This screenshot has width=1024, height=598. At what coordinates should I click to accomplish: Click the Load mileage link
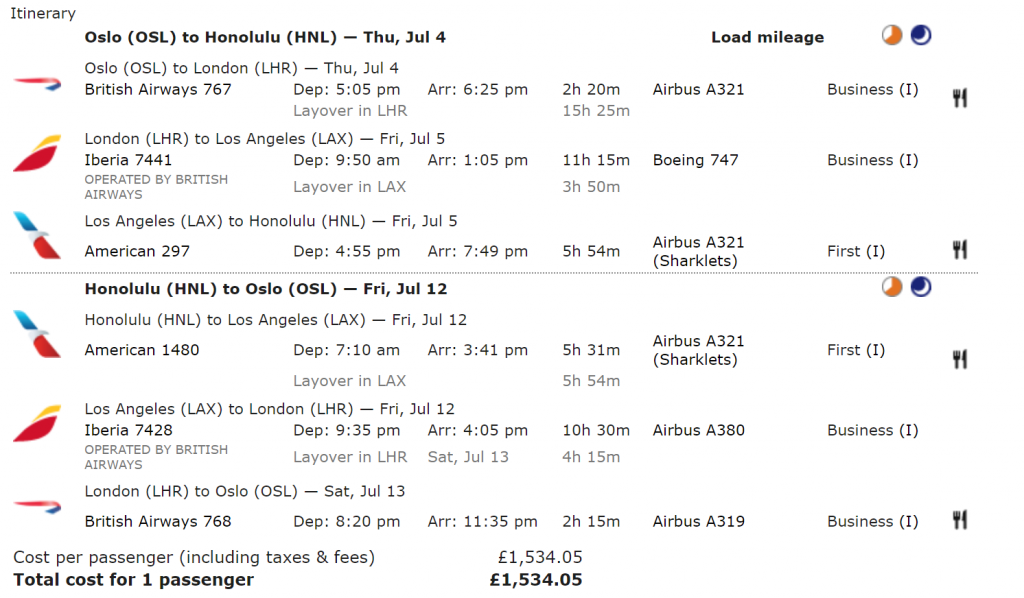767,37
